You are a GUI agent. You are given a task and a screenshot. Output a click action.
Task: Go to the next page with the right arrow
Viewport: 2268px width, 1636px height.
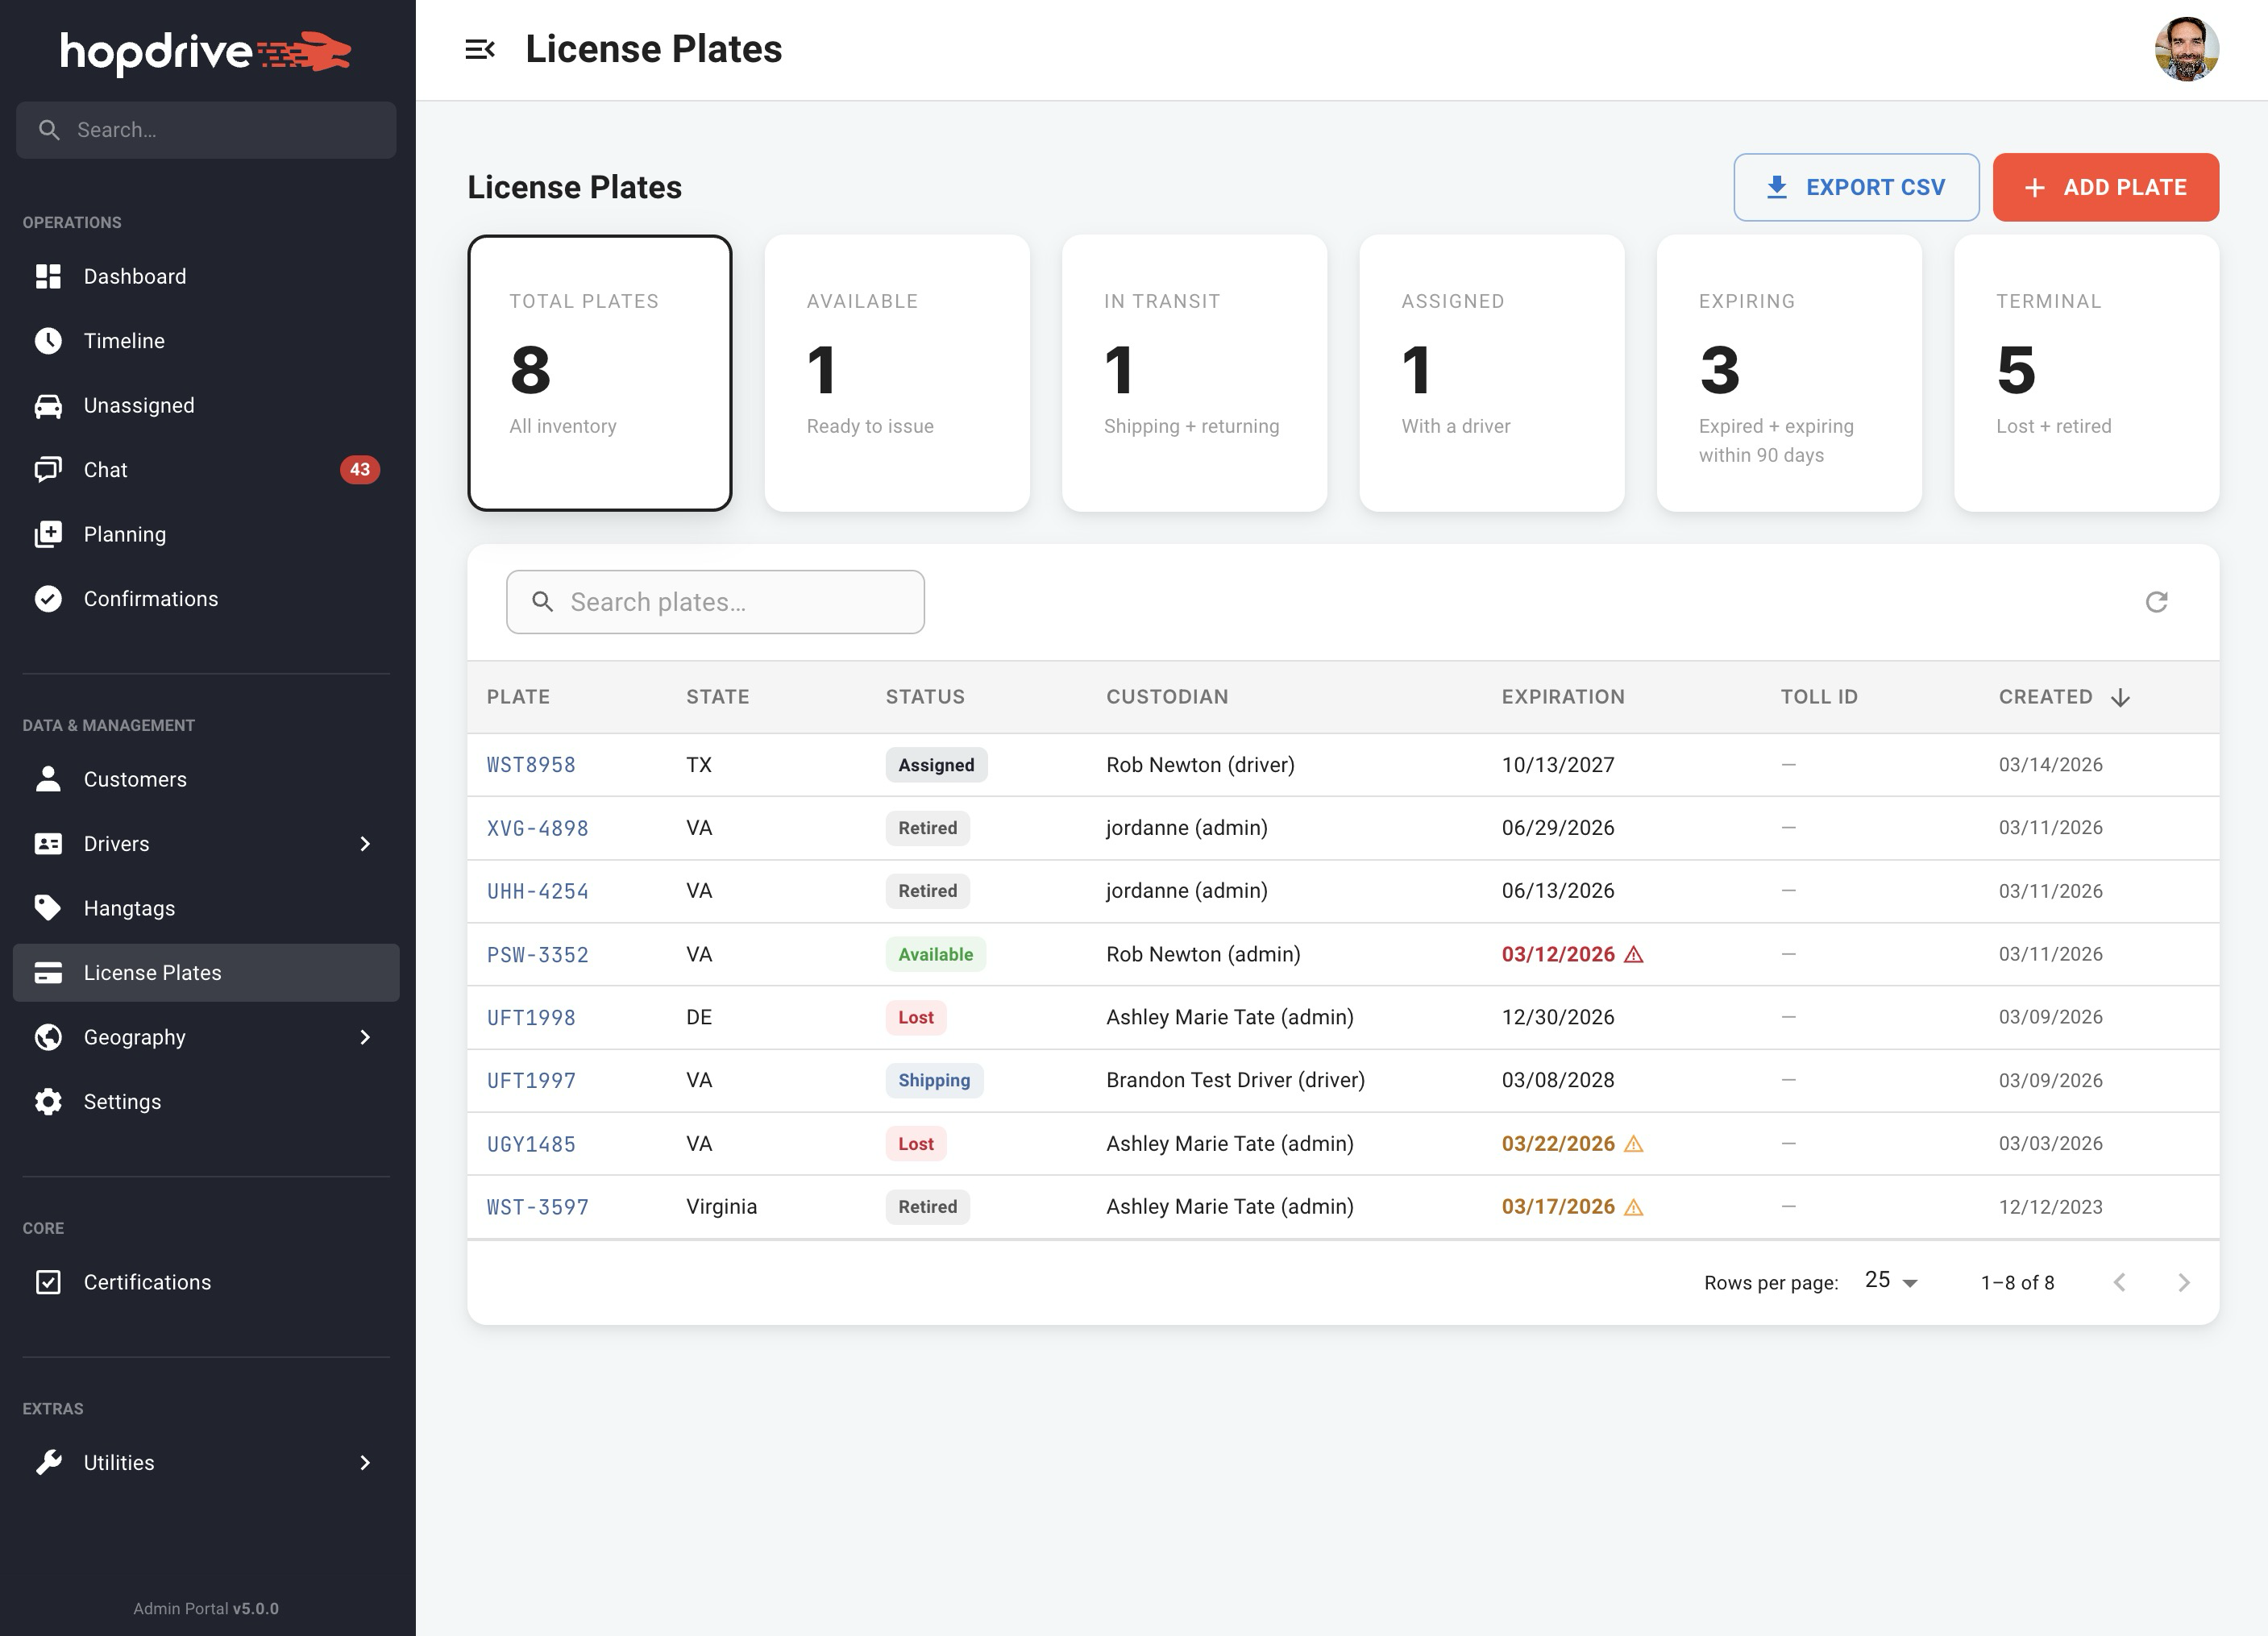[x=2184, y=1281]
